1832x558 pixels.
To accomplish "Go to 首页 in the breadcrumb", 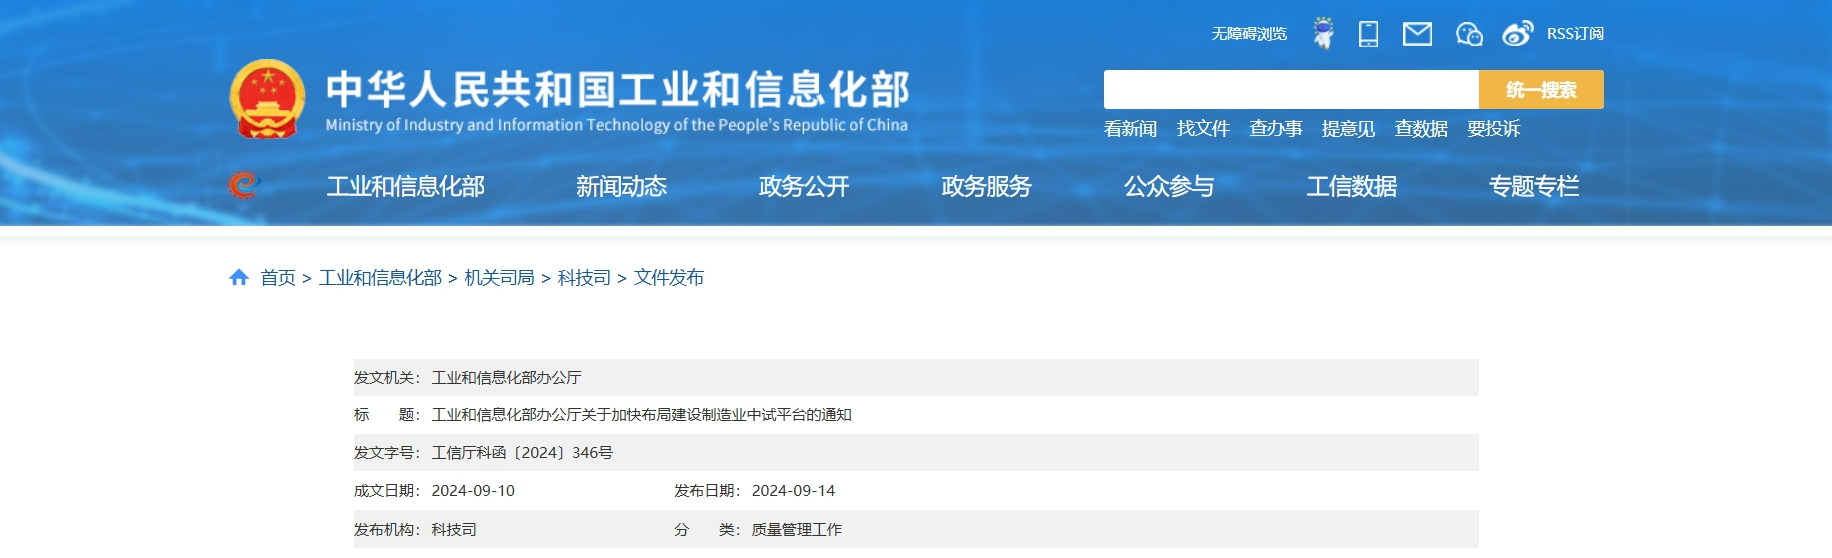I will (278, 278).
